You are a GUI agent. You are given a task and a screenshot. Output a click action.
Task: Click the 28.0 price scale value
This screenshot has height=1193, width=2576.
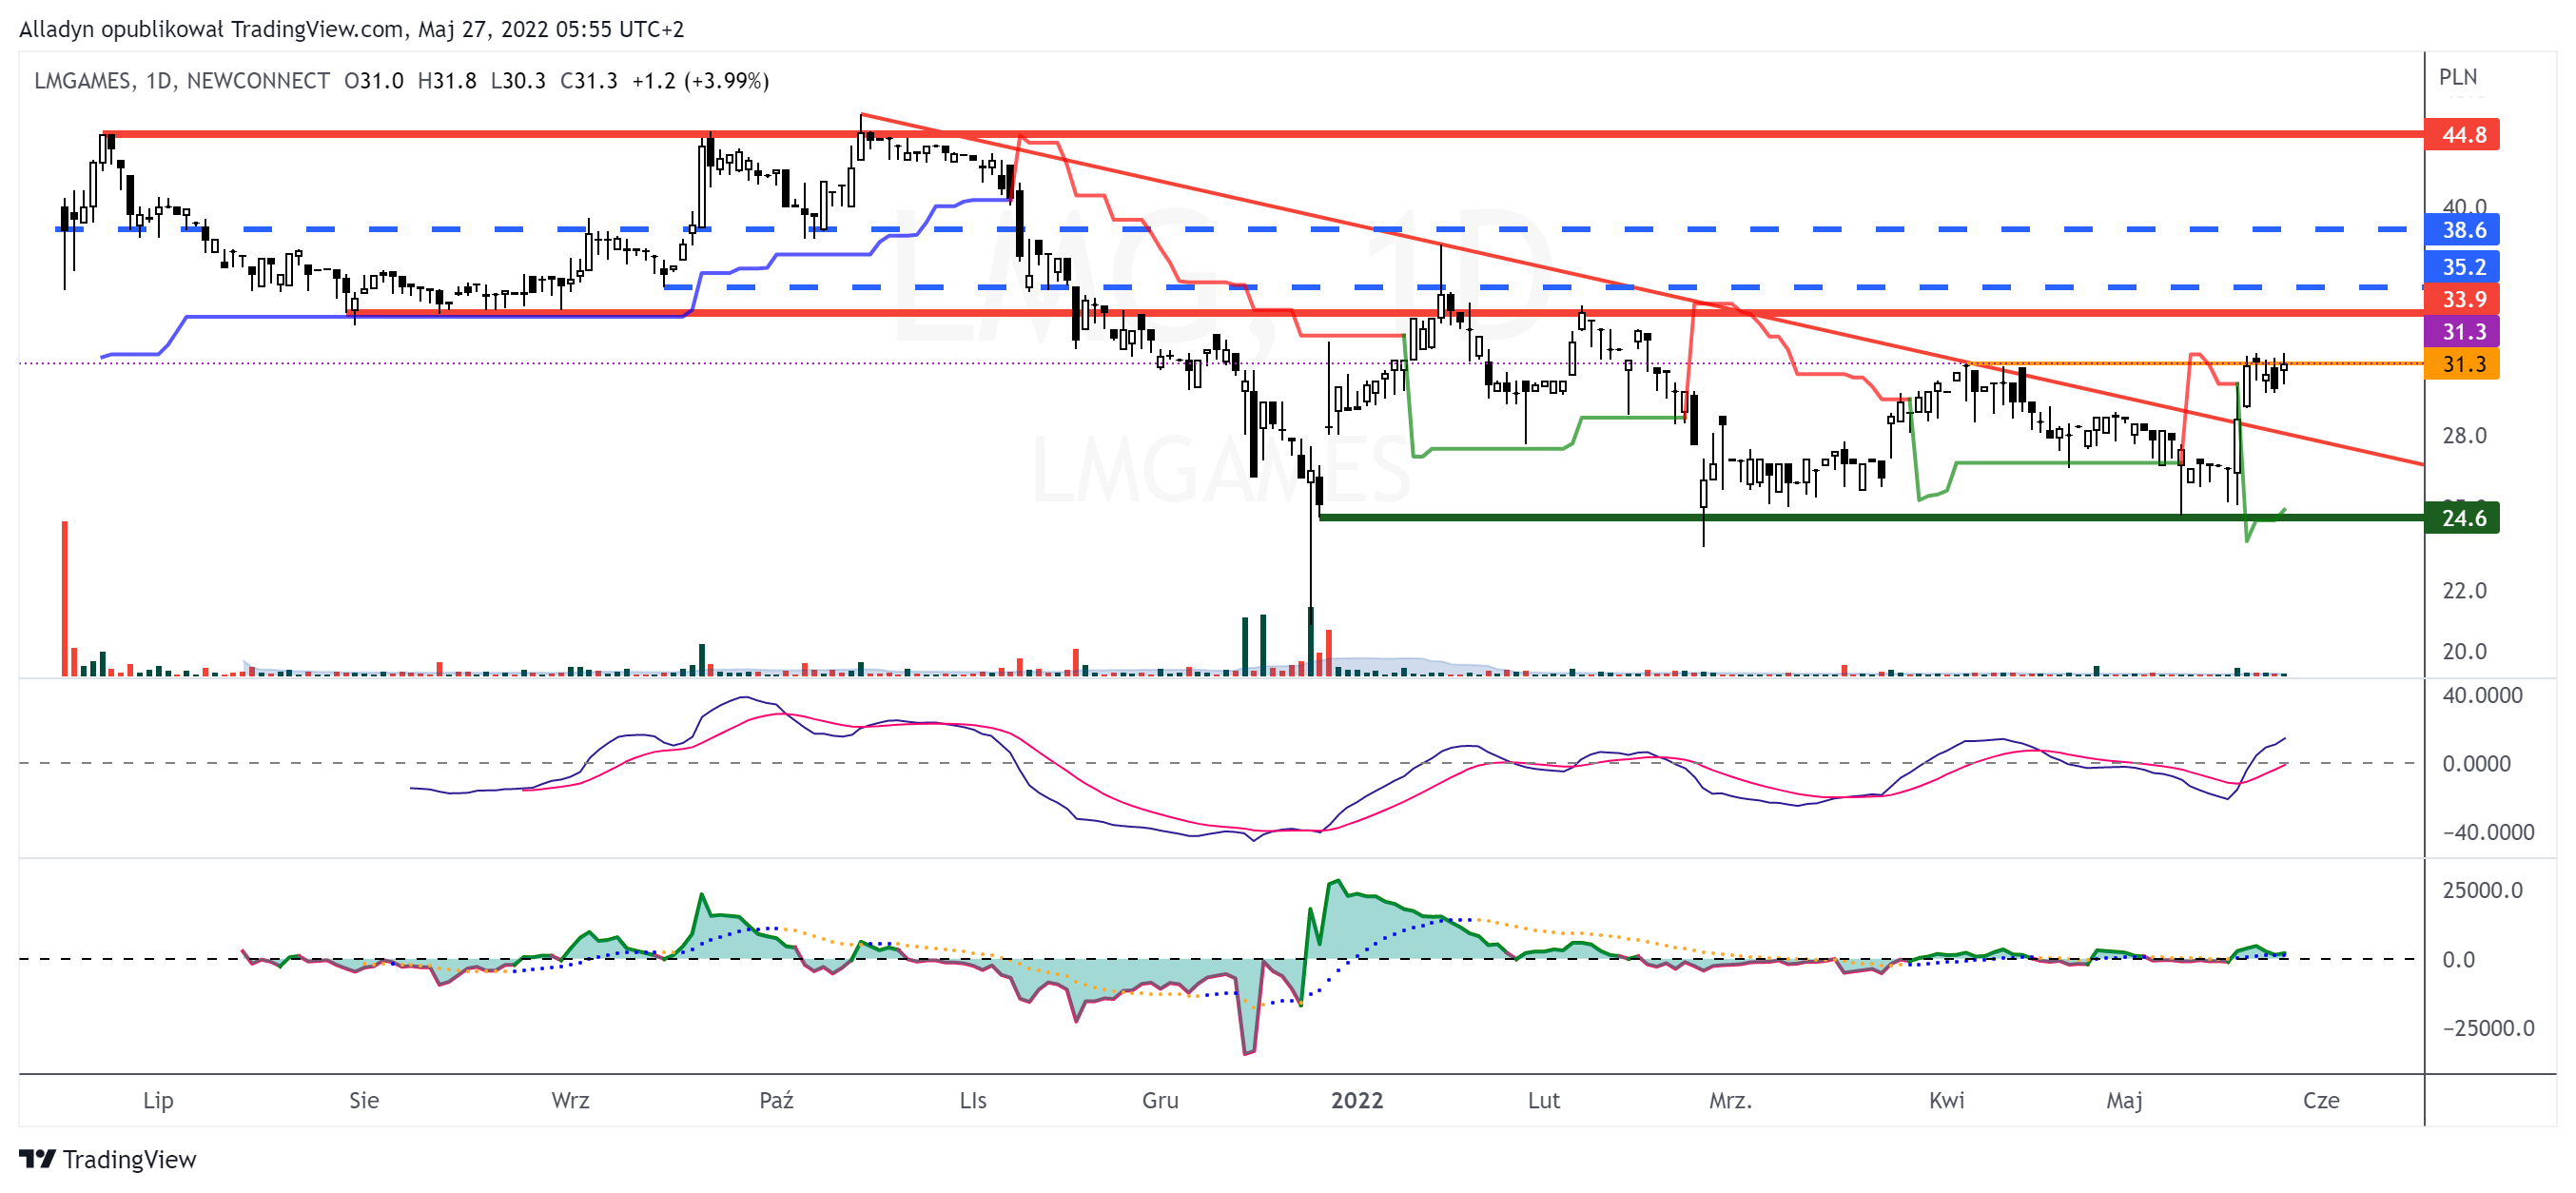click(2464, 435)
